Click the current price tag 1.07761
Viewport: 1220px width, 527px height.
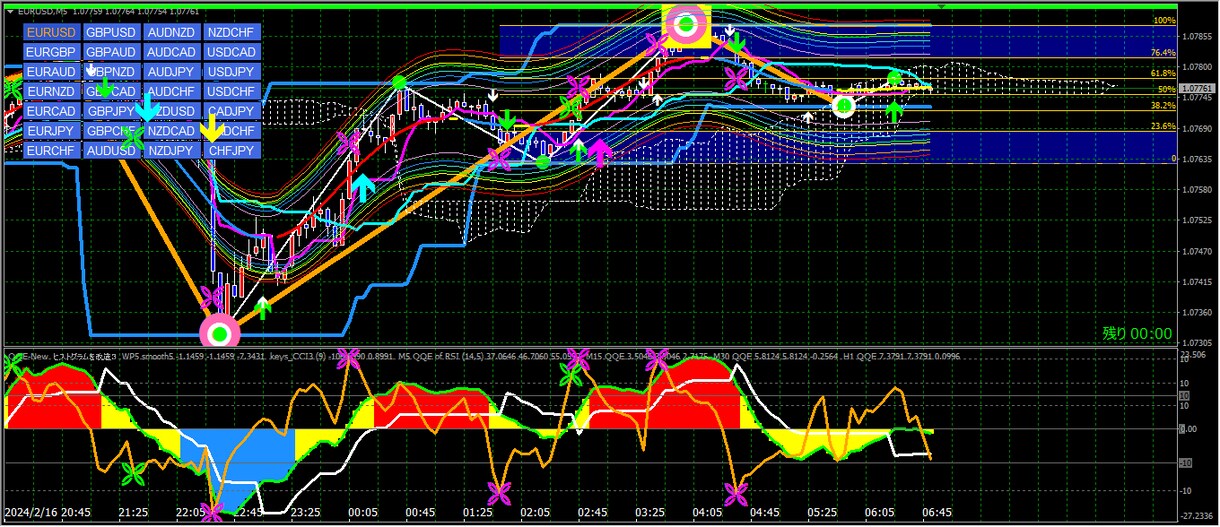(1198, 88)
